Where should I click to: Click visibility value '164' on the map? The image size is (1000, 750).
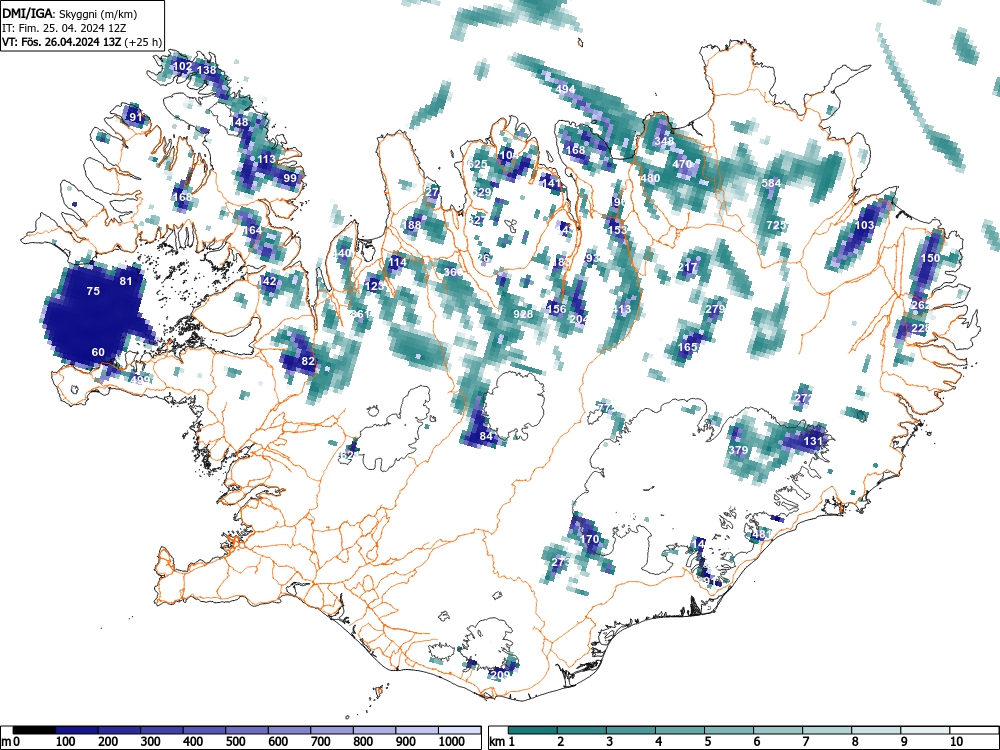(x=252, y=230)
